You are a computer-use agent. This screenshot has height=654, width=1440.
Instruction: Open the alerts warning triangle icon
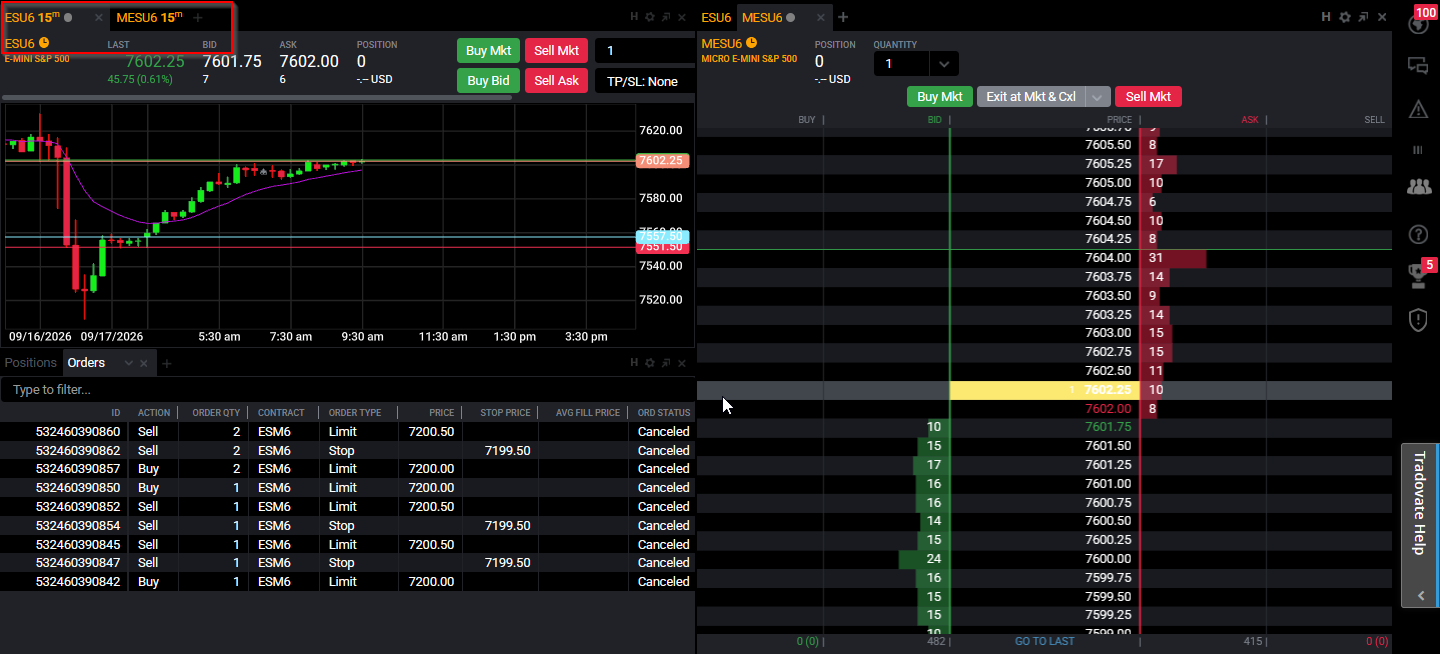[1417, 109]
